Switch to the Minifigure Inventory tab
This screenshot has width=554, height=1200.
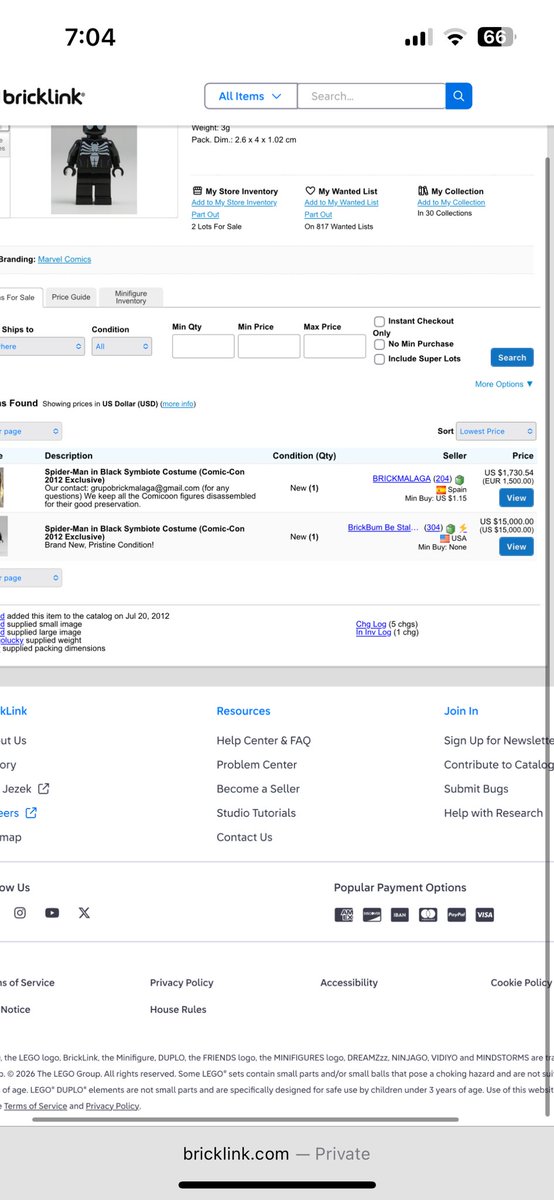coord(131,297)
